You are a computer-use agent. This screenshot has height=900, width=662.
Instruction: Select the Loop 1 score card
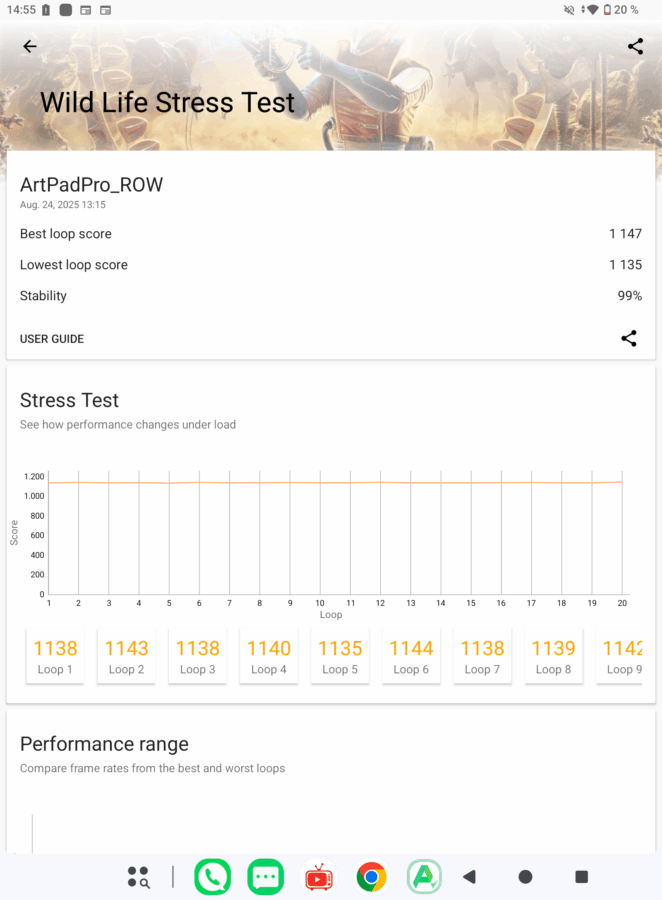55,656
